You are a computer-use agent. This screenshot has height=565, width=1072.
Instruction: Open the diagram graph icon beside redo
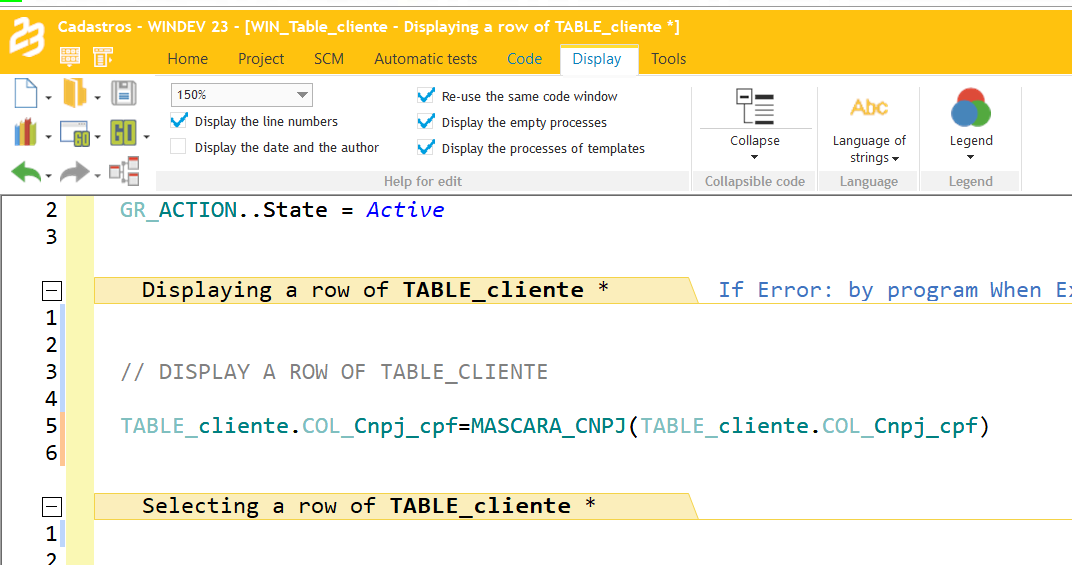coord(124,171)
